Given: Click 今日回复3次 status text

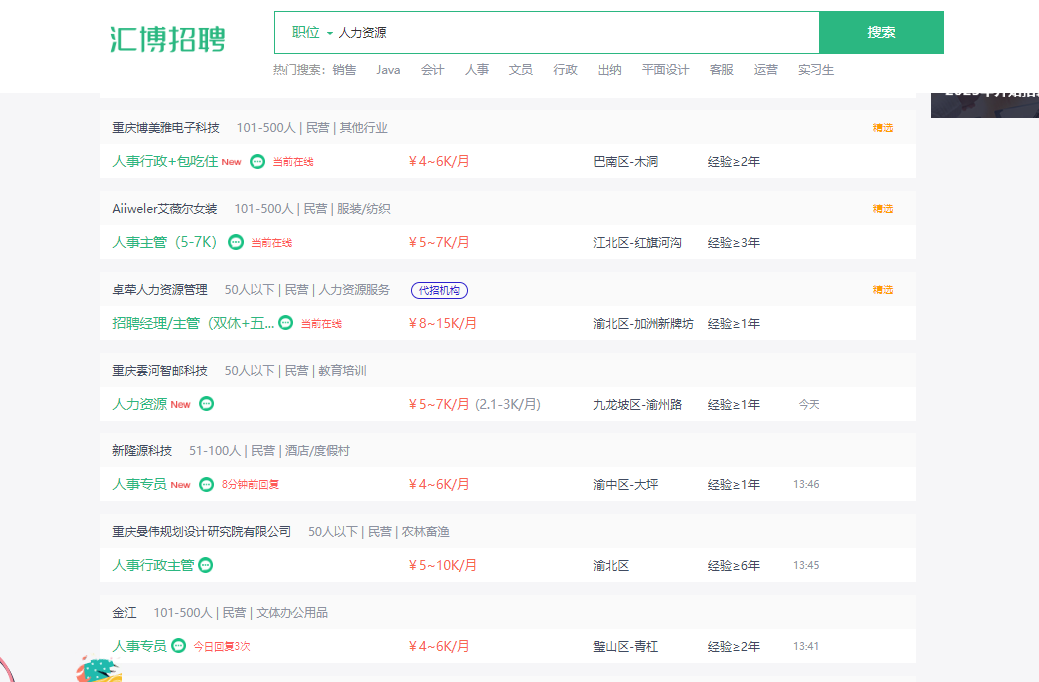Looking at the screenshot, I should coord(222,646).
